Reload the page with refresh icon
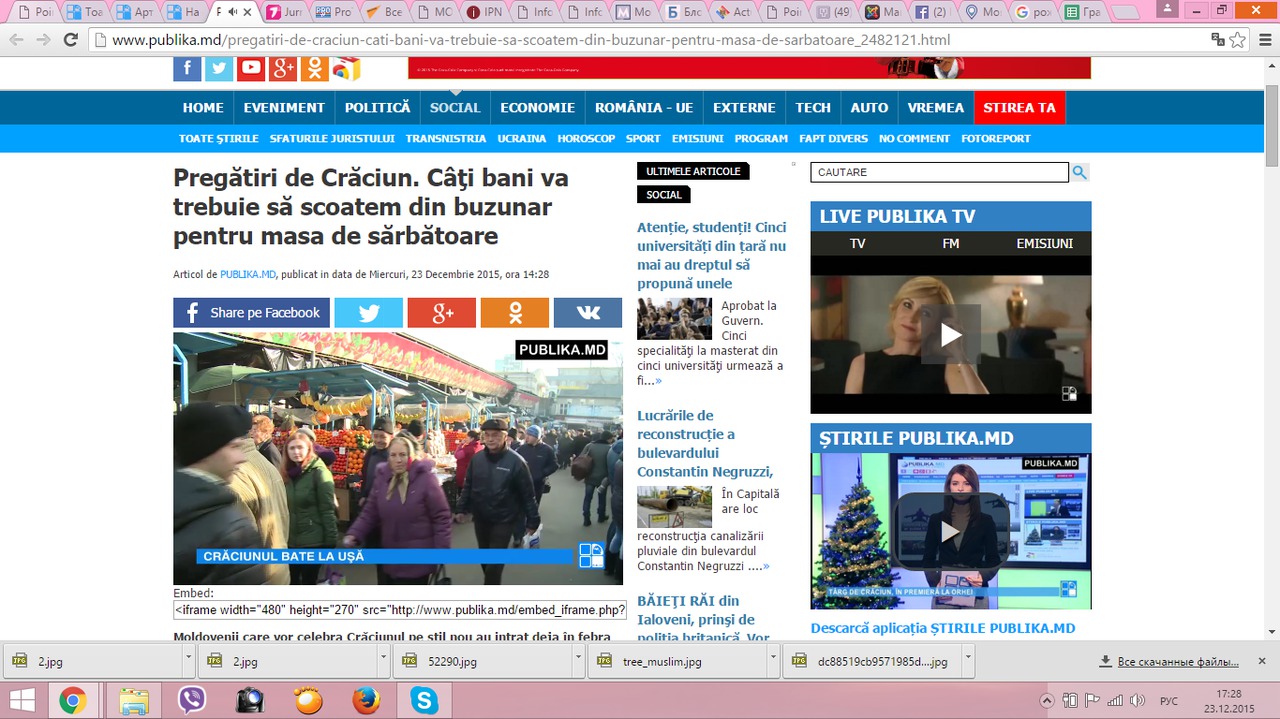Screen dimensions: 1280x719 tap(70, 40)
